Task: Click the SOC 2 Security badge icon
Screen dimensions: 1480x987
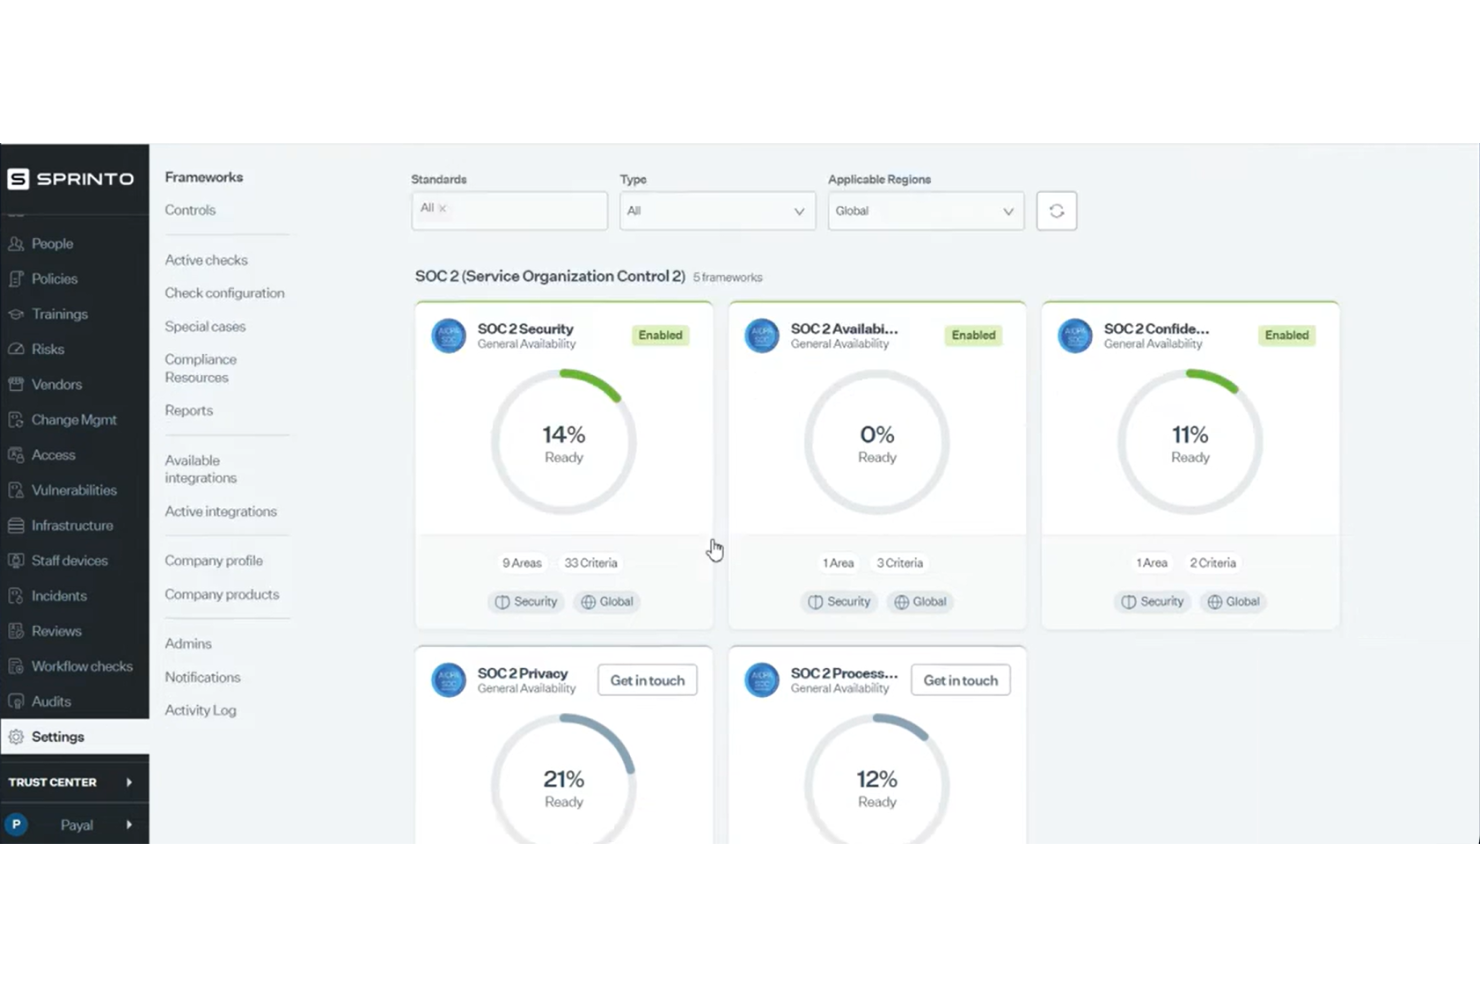Action: (x=449, y=336)
